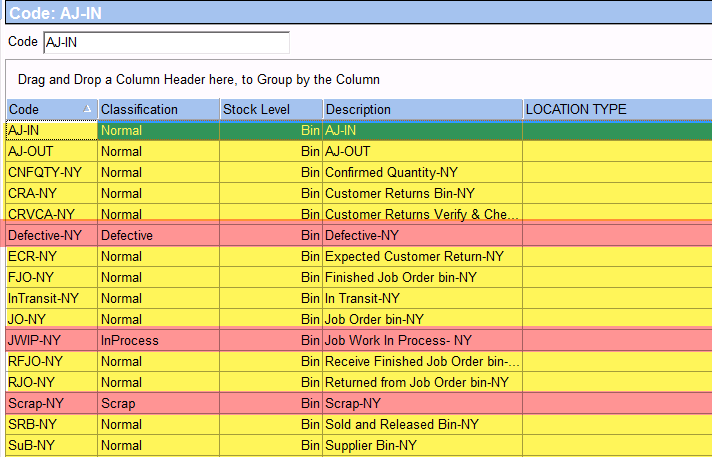712x457 pixels.
Task: Select the CRA-NY row
Action: (x=51, y=193)
